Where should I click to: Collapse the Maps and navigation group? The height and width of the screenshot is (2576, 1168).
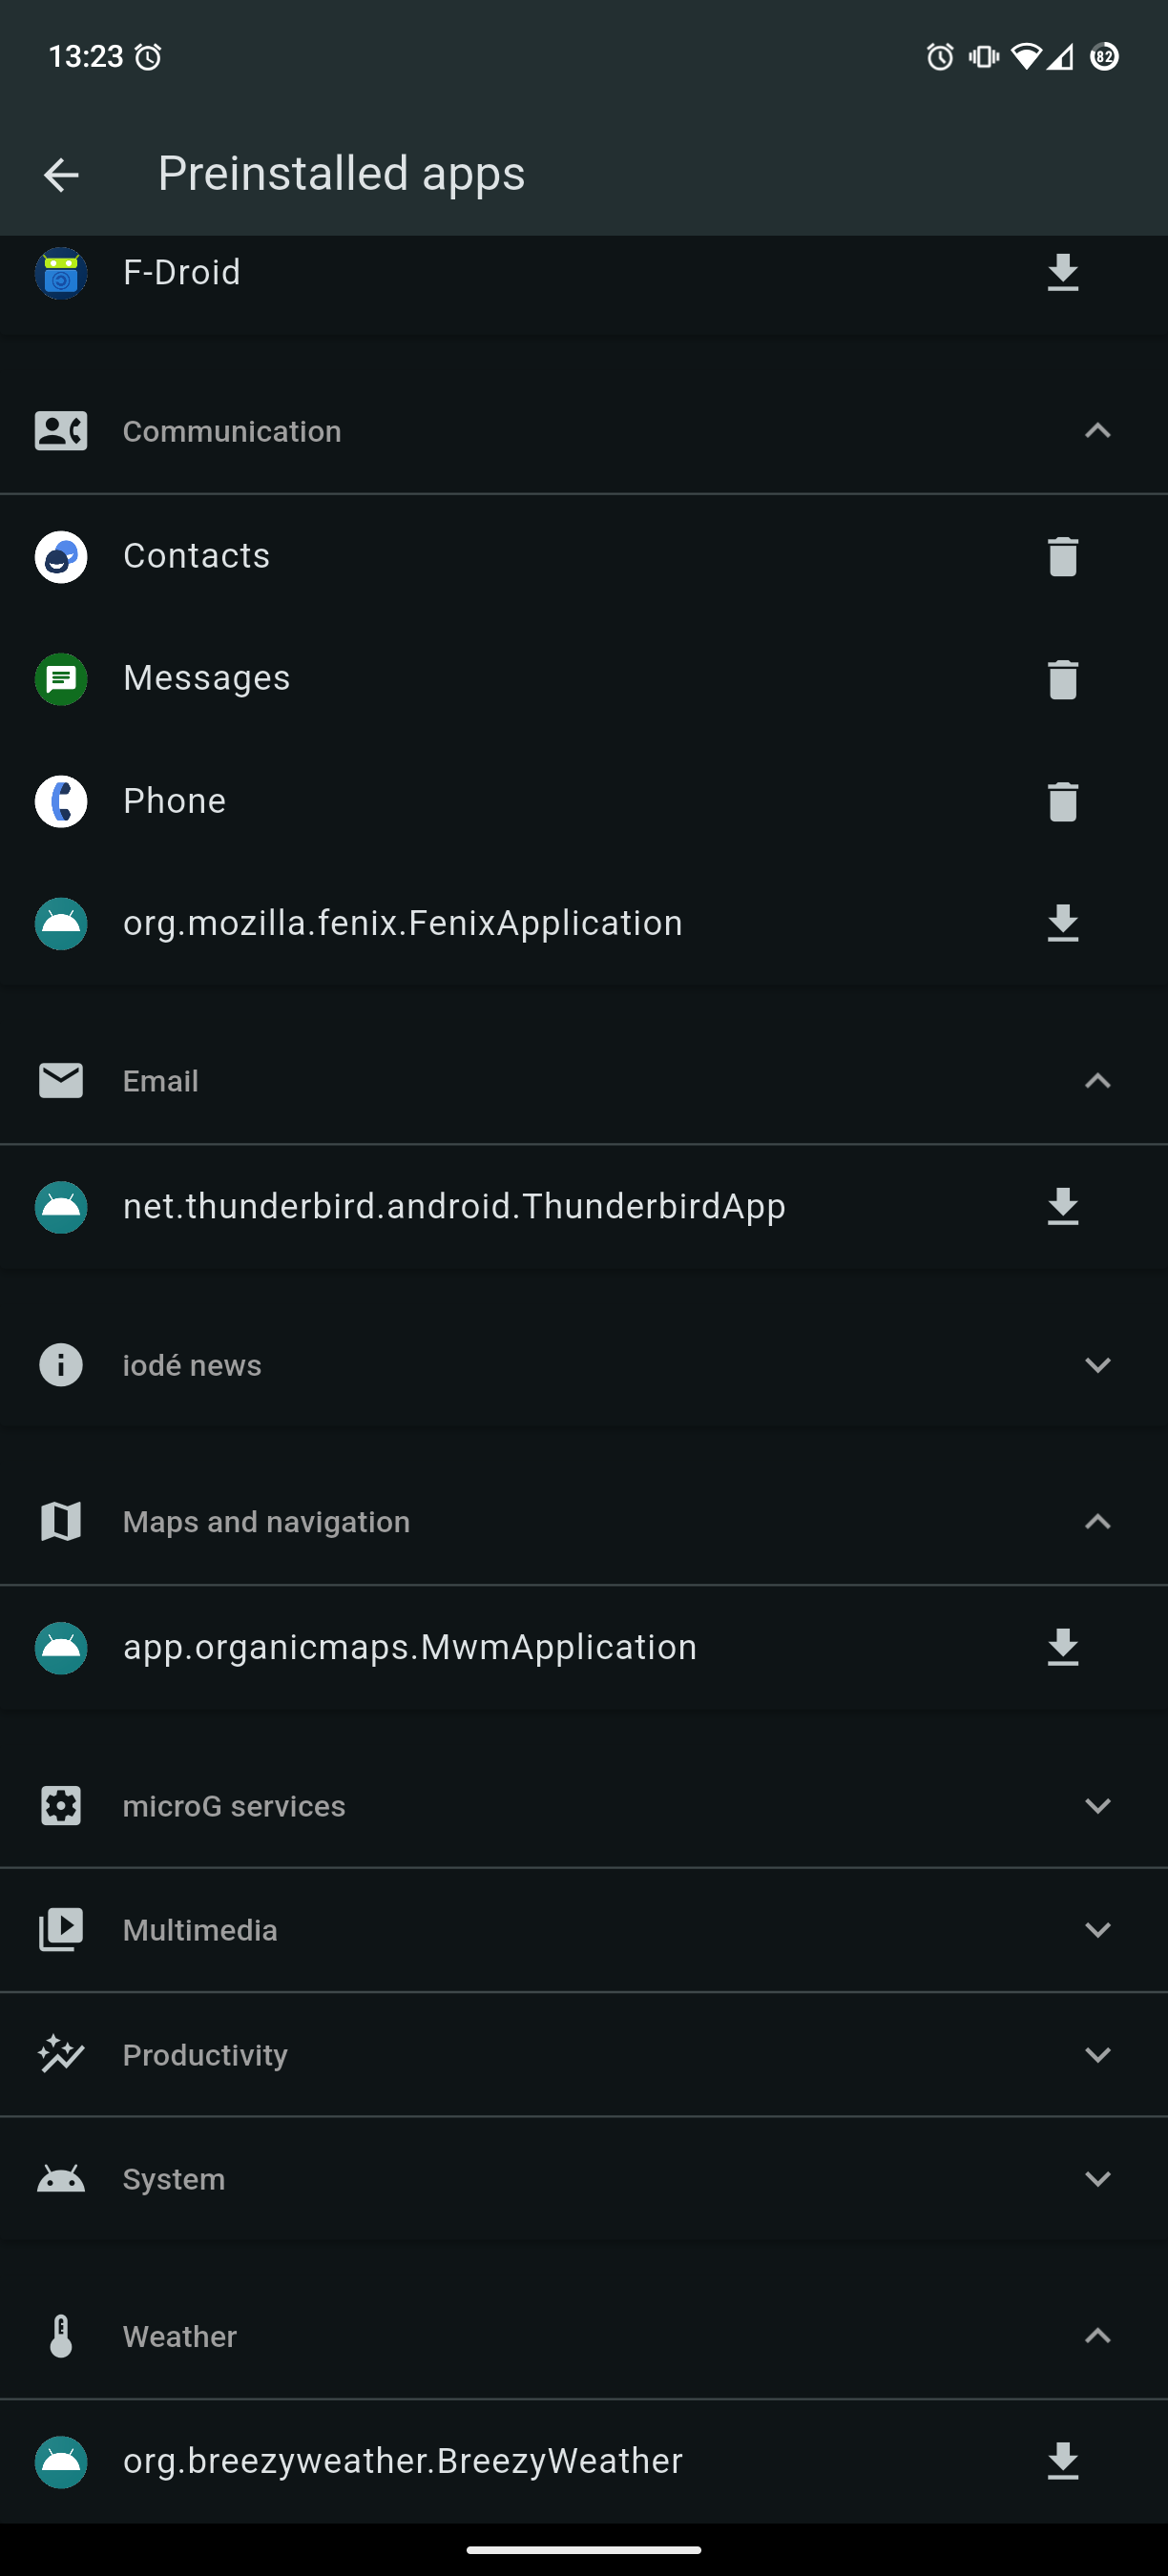click(x=1097, y=1522)
